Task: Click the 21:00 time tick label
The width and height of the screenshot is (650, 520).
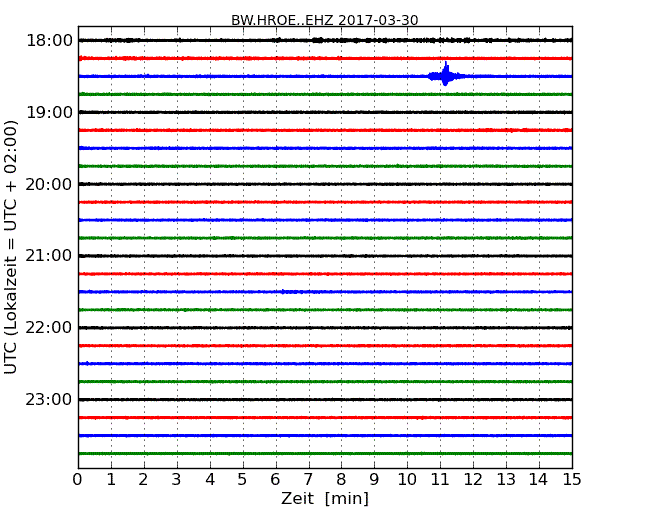Action: click(x=49, y=256)
